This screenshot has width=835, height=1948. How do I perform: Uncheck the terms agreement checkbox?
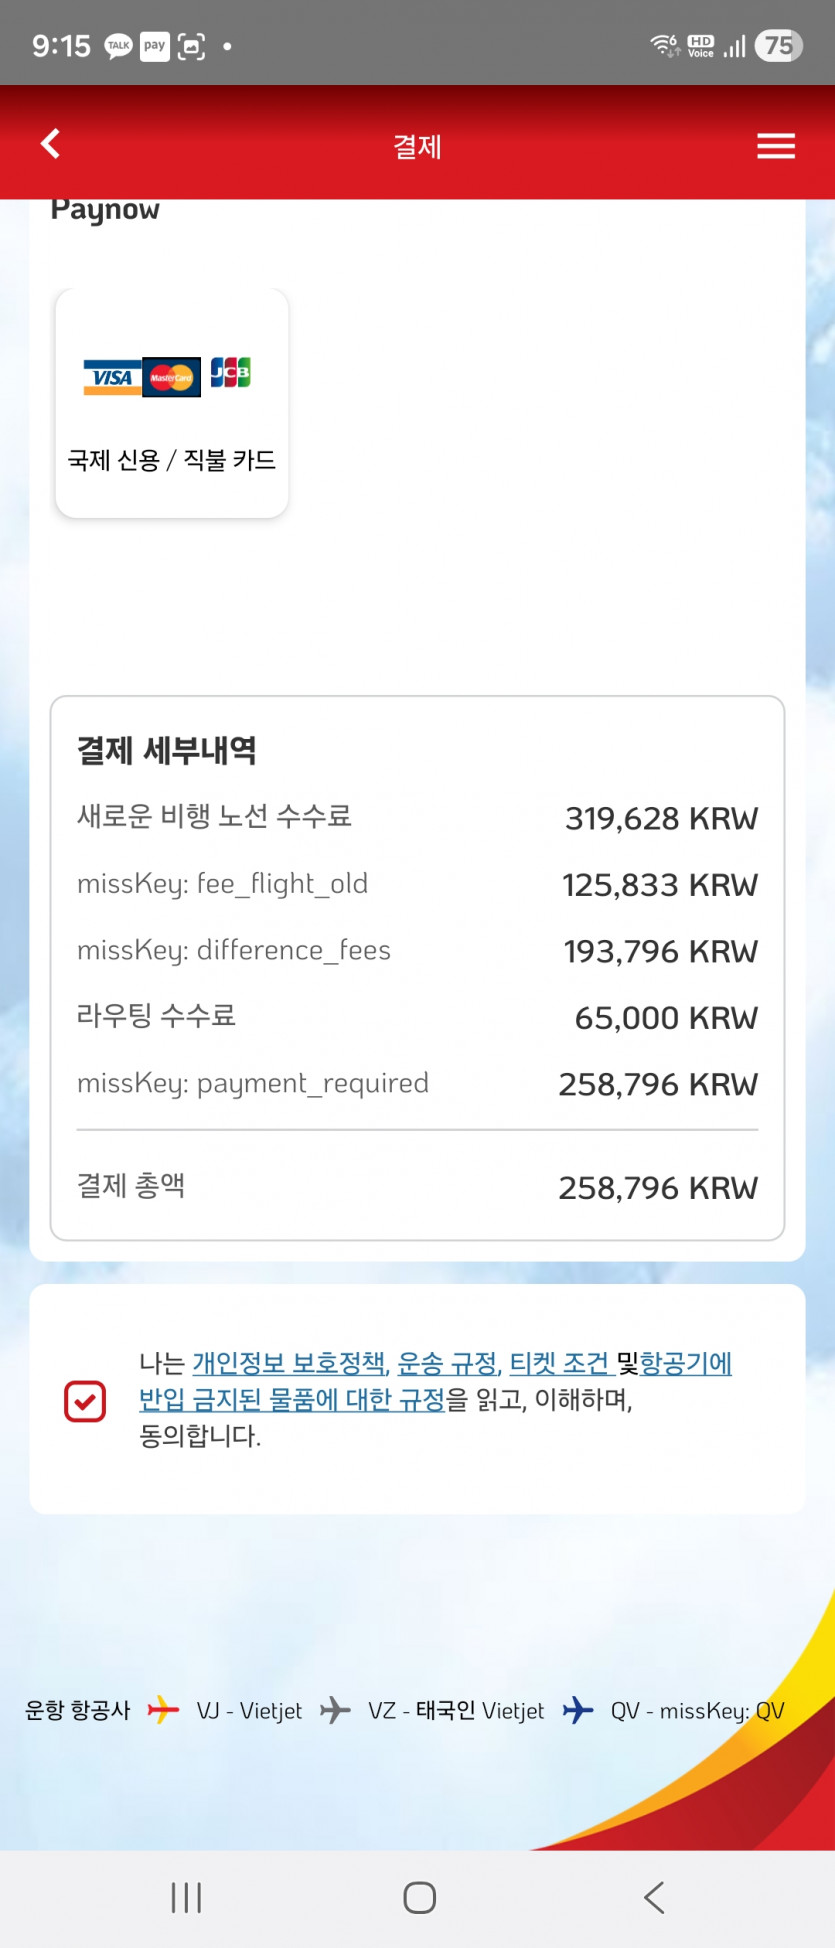tap(85, 1401)
